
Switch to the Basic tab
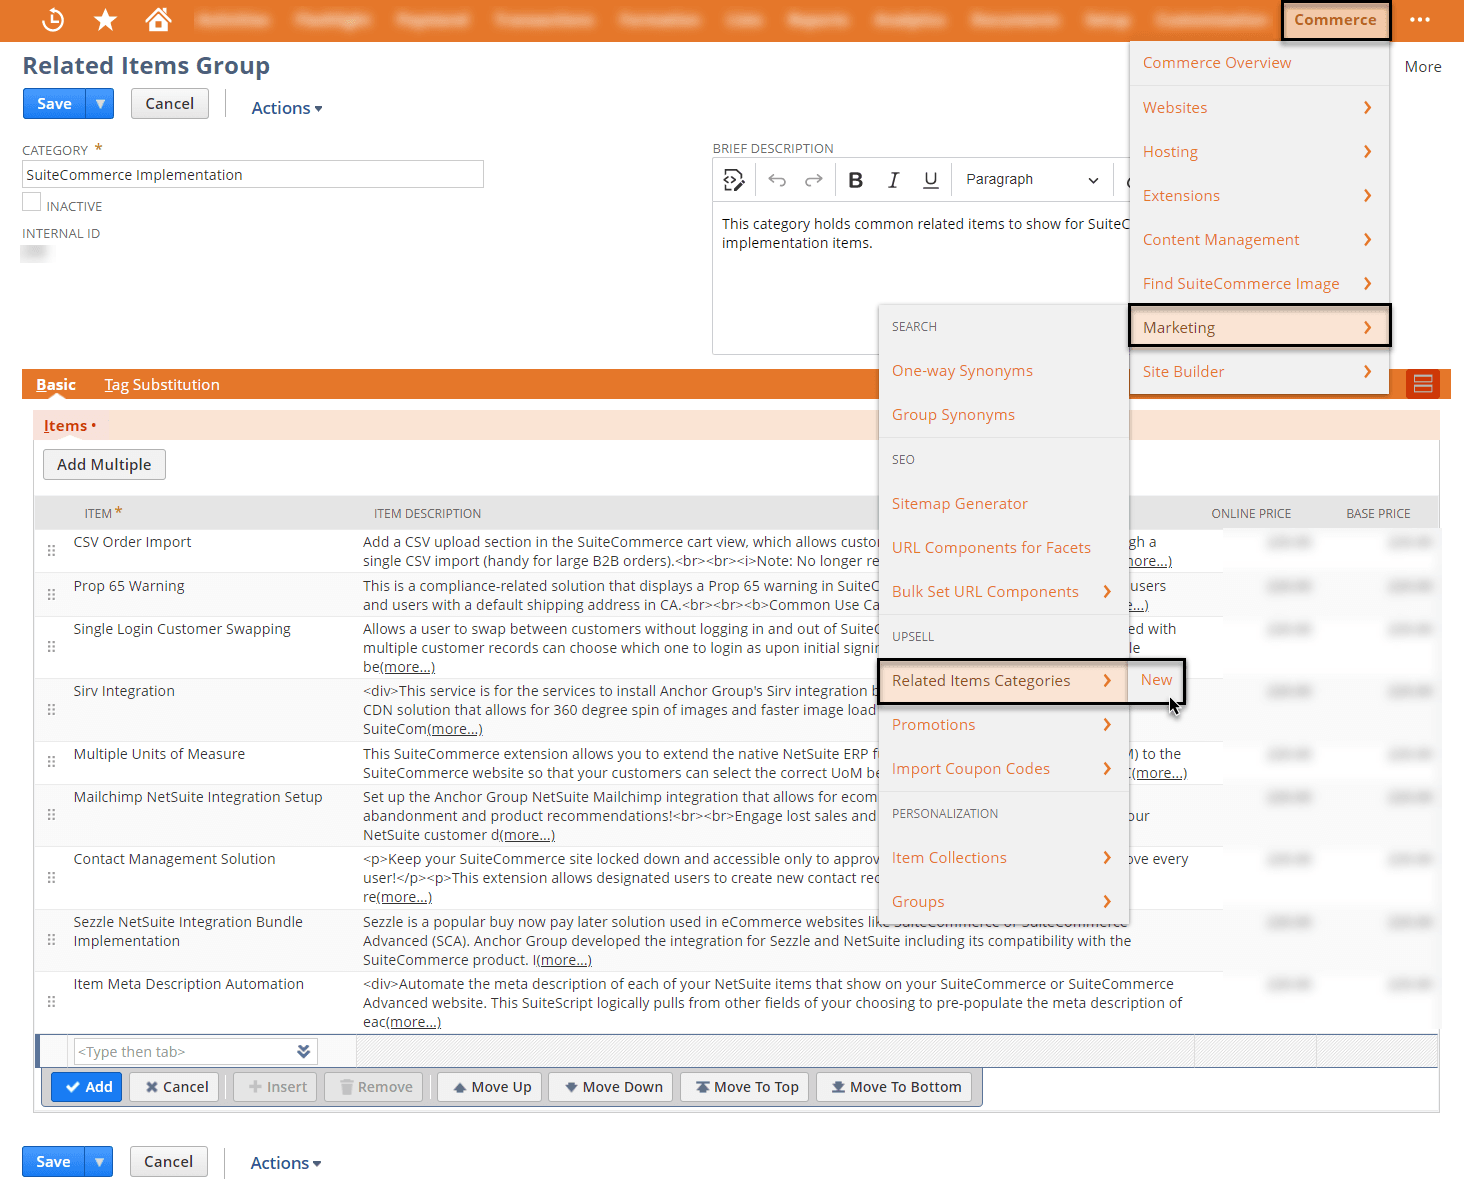point(56,385)
